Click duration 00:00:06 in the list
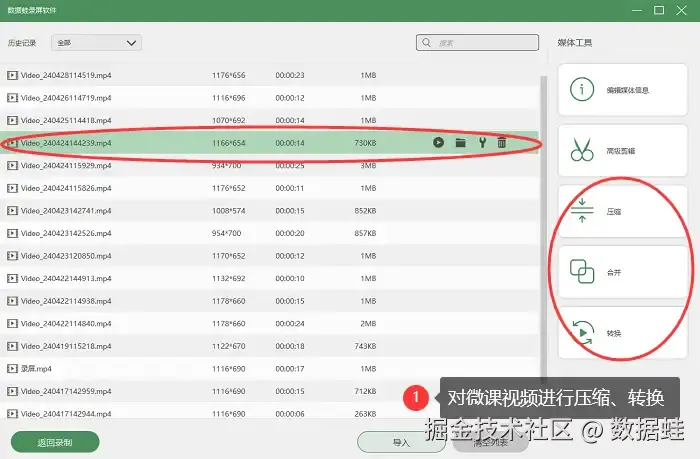The image size is (700, 459). [x=290, y=414]
